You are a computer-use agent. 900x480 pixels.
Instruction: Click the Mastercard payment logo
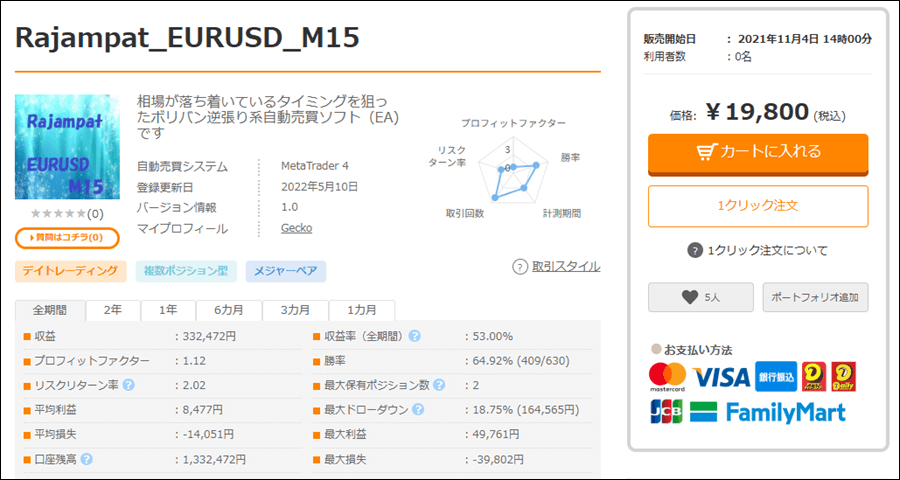668,377
